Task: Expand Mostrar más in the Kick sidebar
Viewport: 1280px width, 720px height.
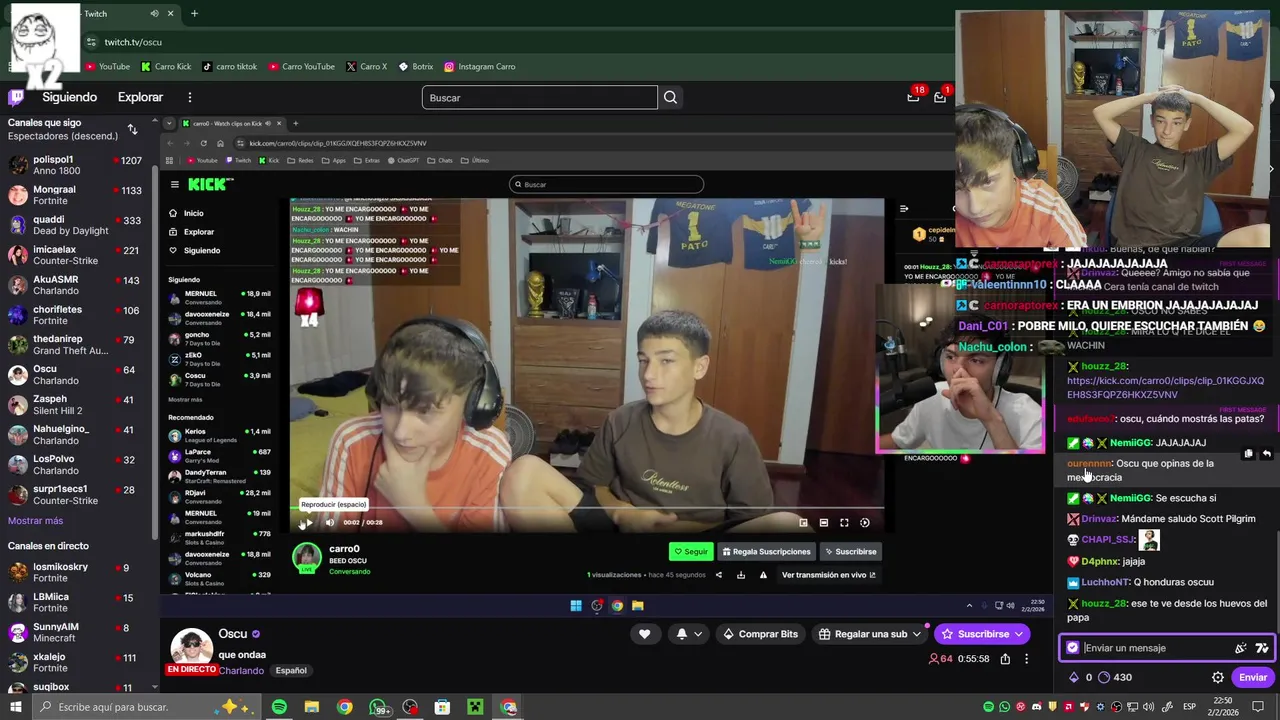Action: click(x=185, y=399)
